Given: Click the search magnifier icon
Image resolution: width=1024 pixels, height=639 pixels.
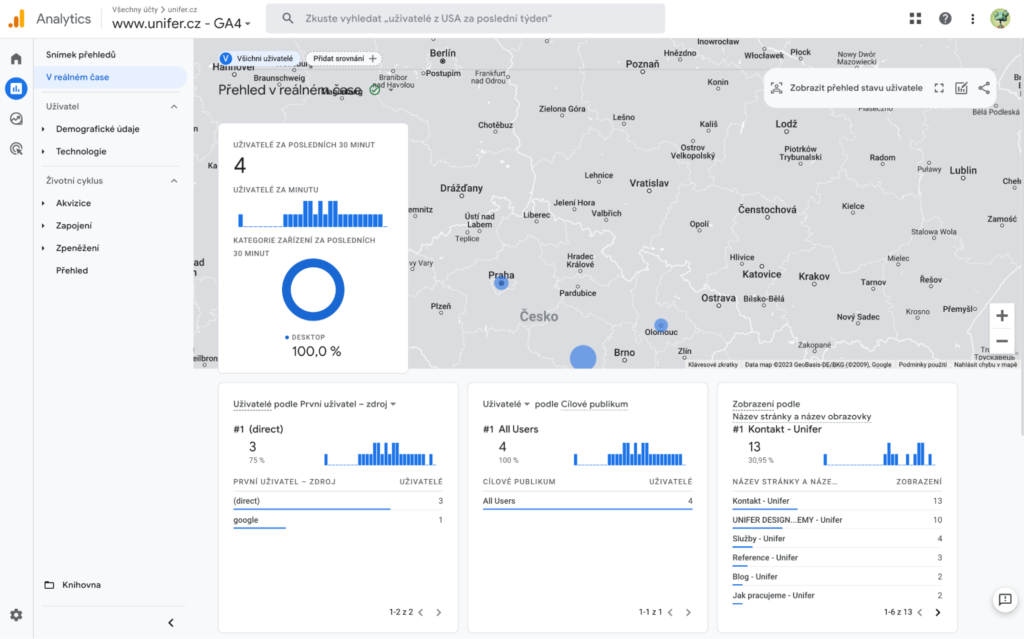Looking at the screenshot, I should coord(287,18).
